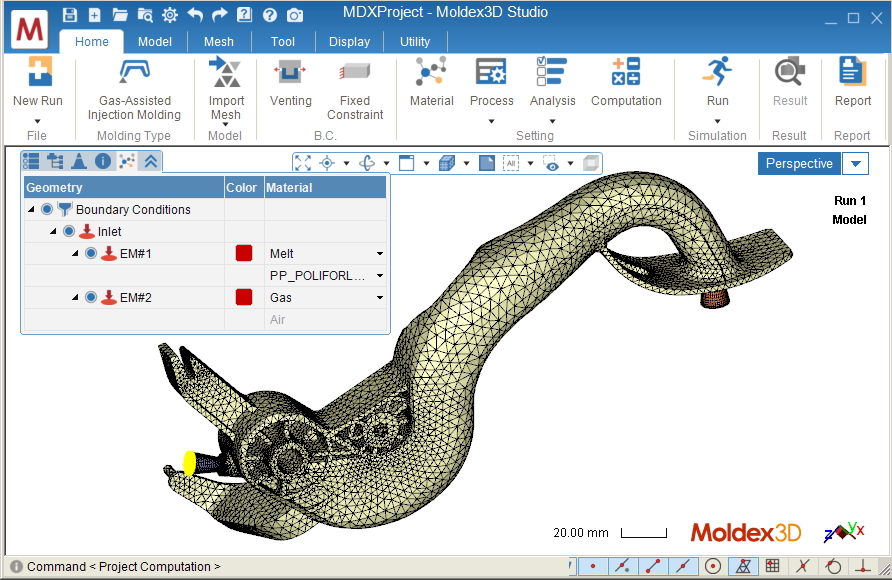892x580 pixels.
Task: Toggle snap to grid
Action: pos(773,566)
